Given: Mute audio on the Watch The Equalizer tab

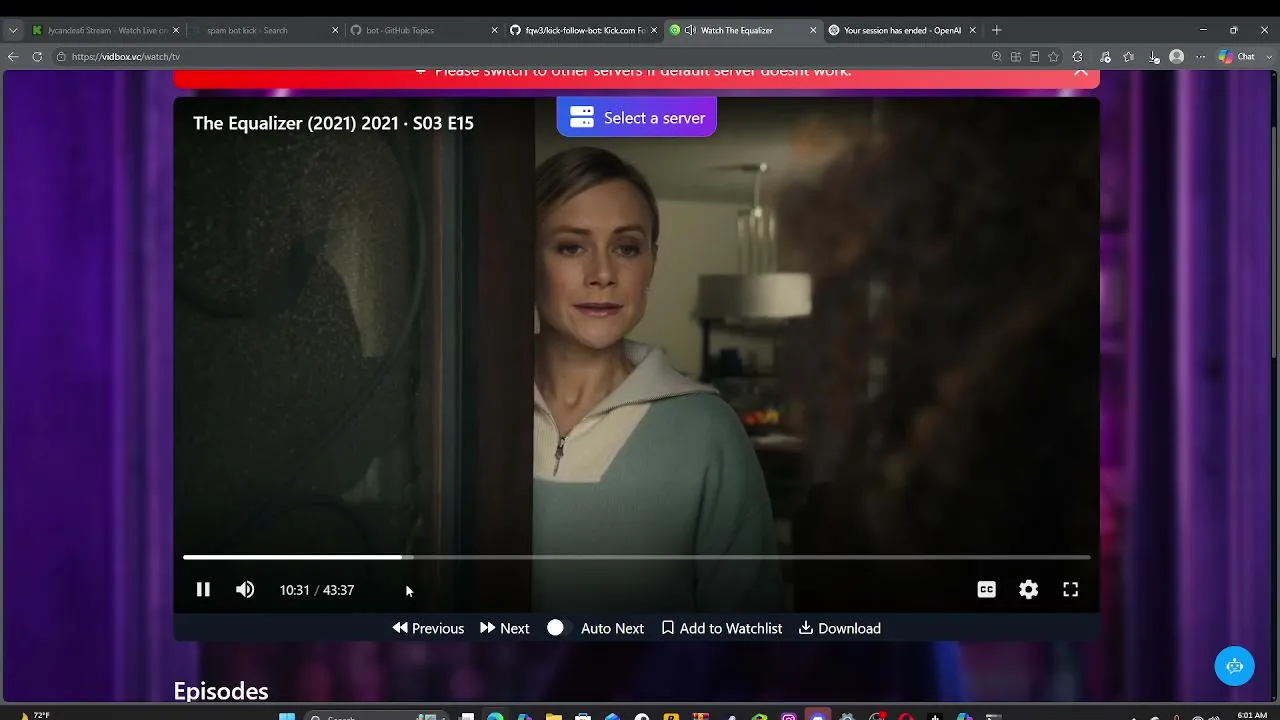Looking at the screenshot, I should pos(689,30).
